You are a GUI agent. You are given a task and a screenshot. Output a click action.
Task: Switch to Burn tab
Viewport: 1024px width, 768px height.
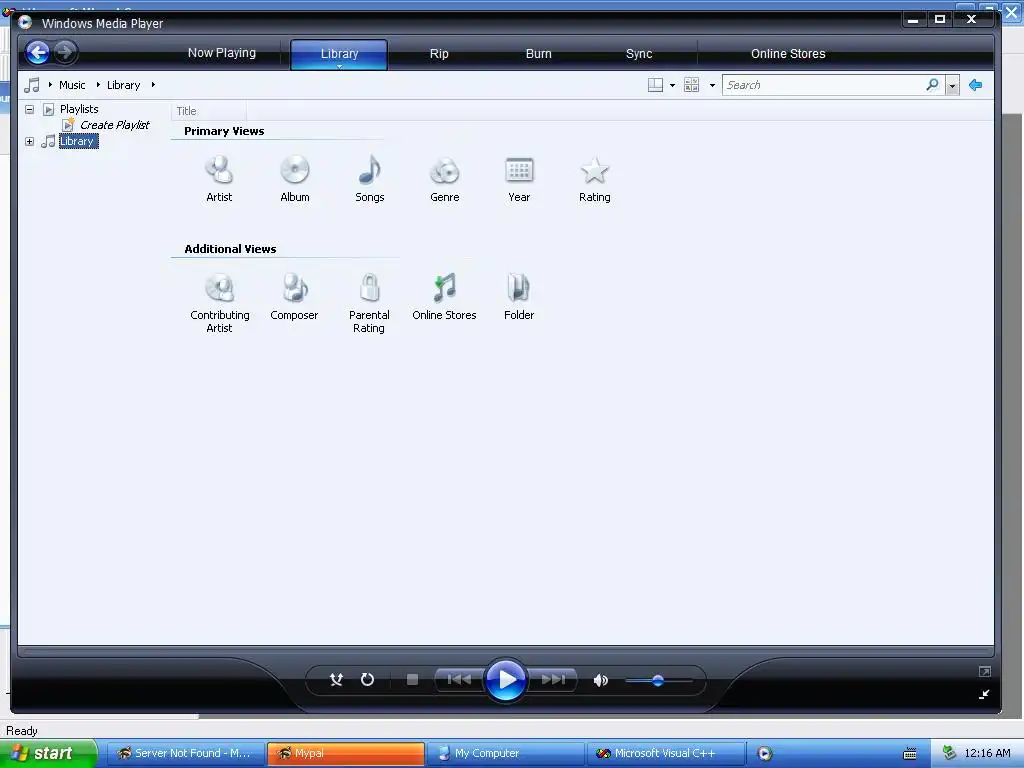point(539,54)
